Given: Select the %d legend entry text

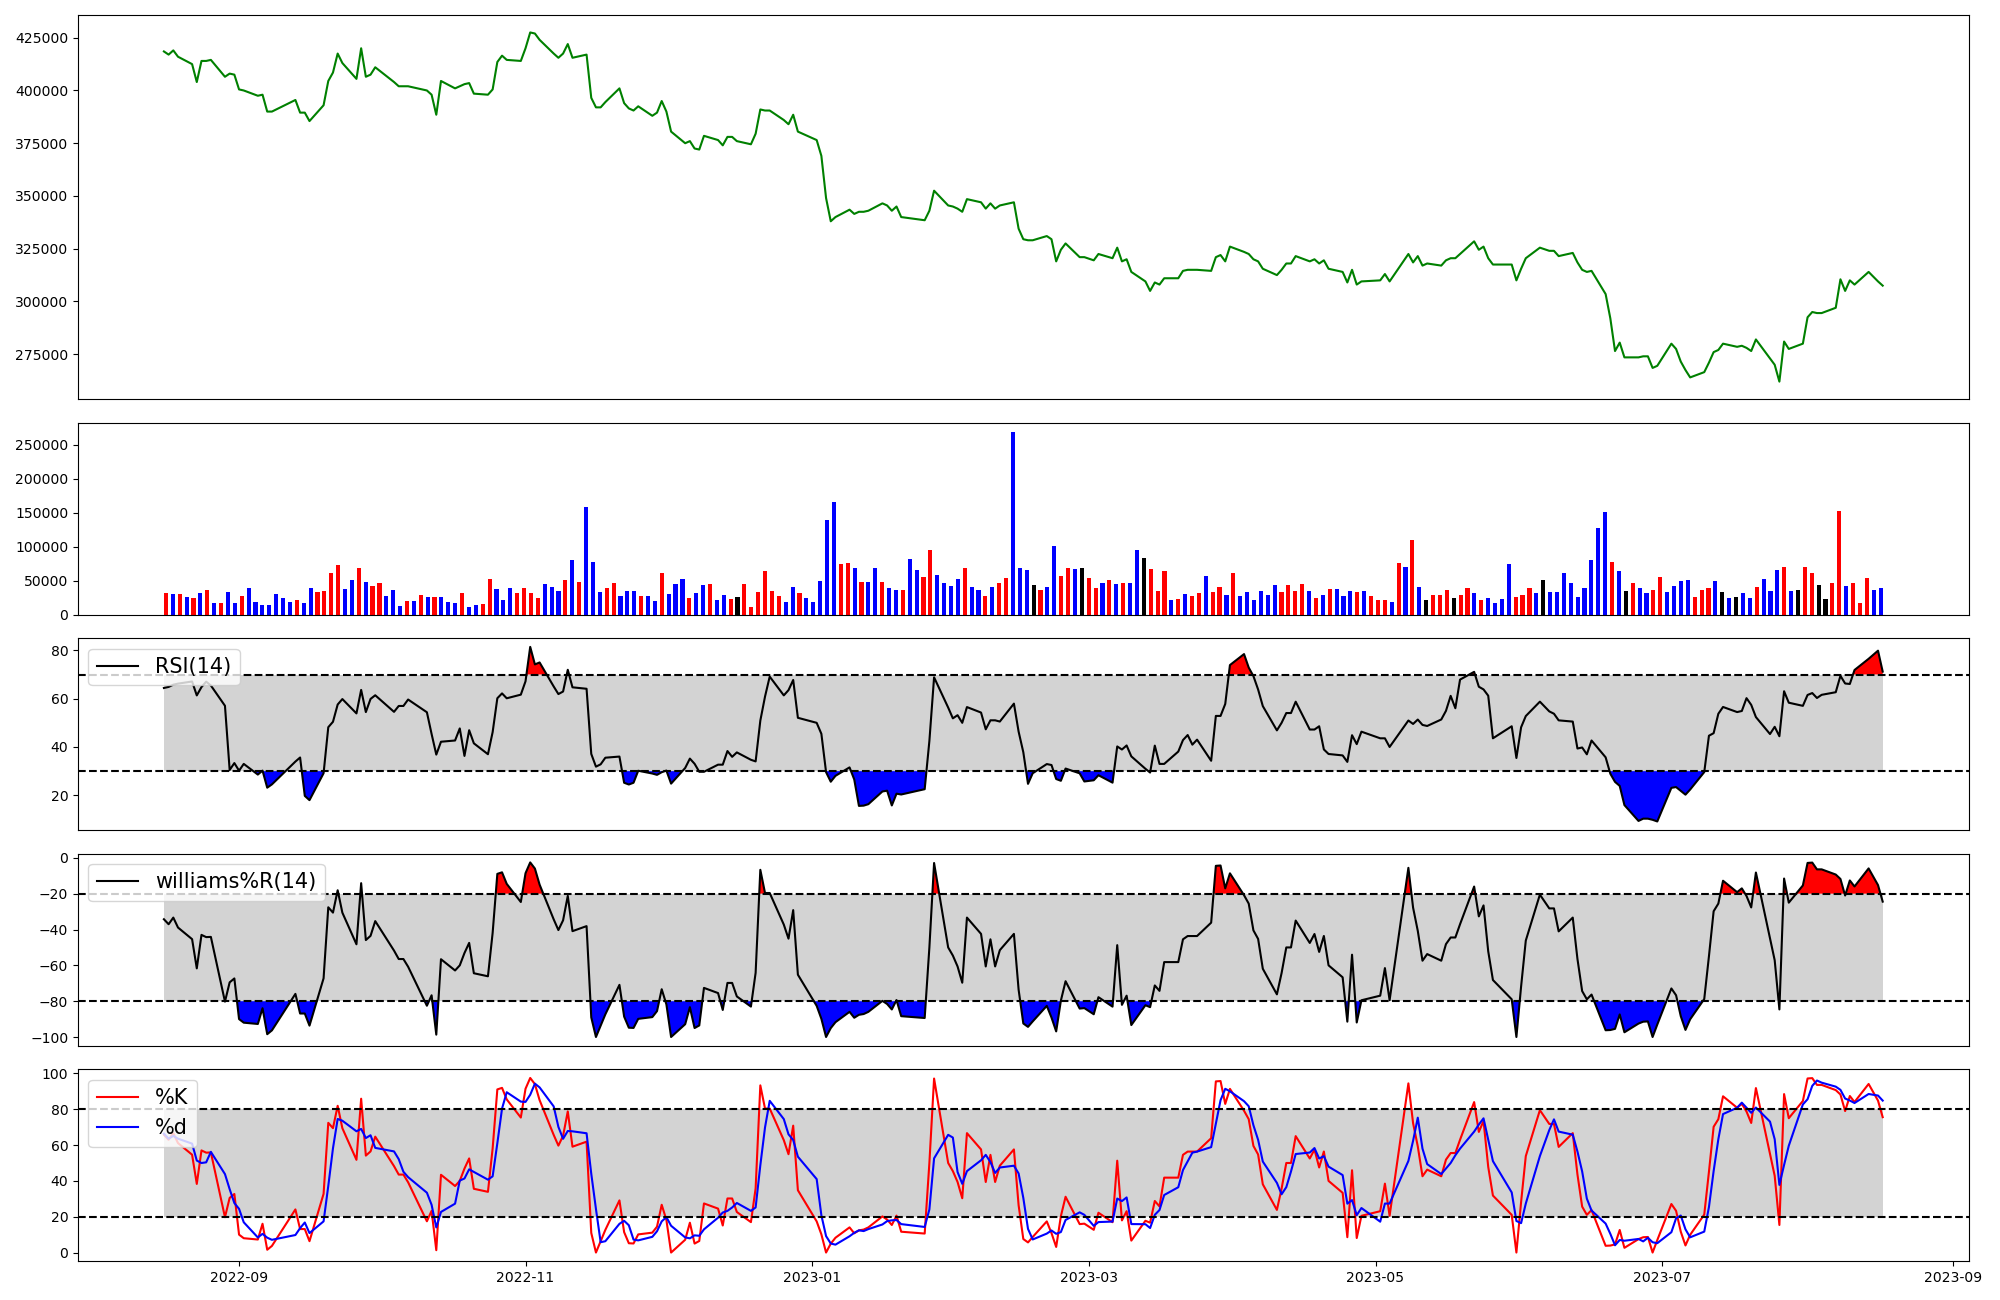Looking at the screenshot, I should pos(171,1127).
